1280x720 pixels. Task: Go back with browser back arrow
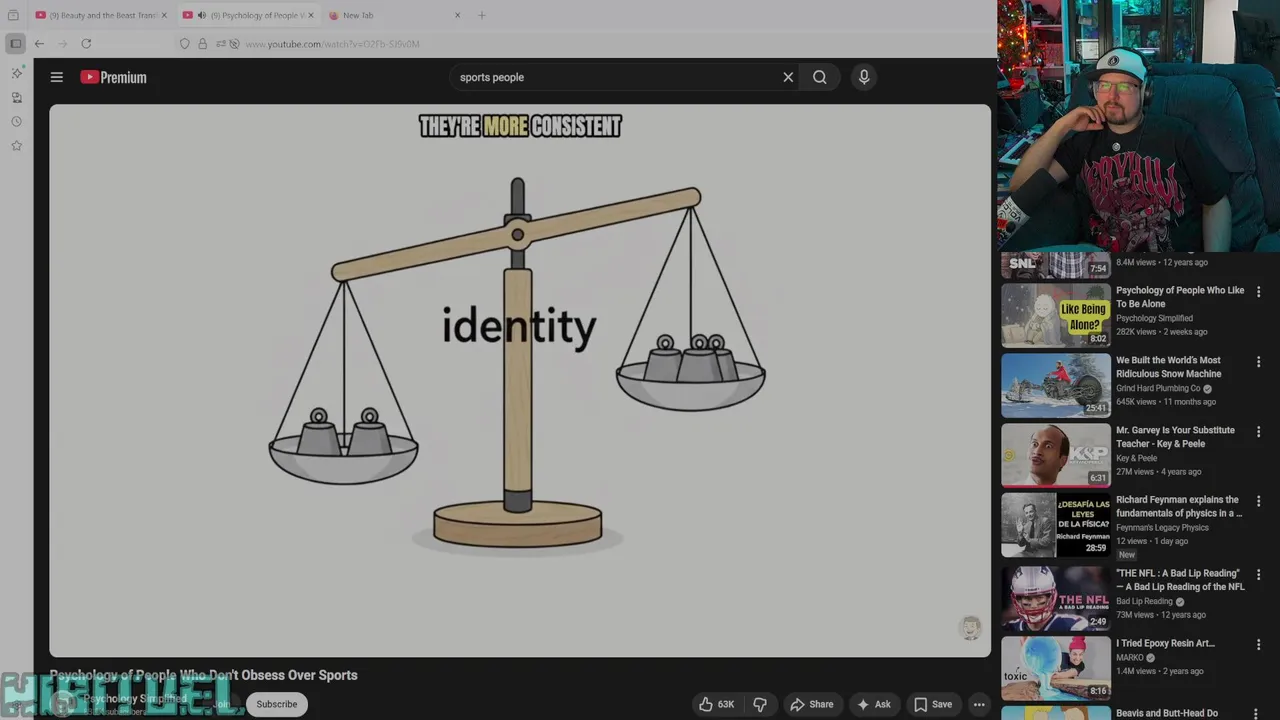tap(39, 44)
